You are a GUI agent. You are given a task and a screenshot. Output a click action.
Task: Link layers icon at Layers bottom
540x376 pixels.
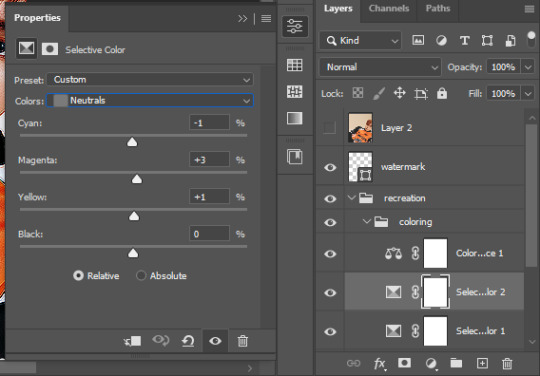coord(353,363)
